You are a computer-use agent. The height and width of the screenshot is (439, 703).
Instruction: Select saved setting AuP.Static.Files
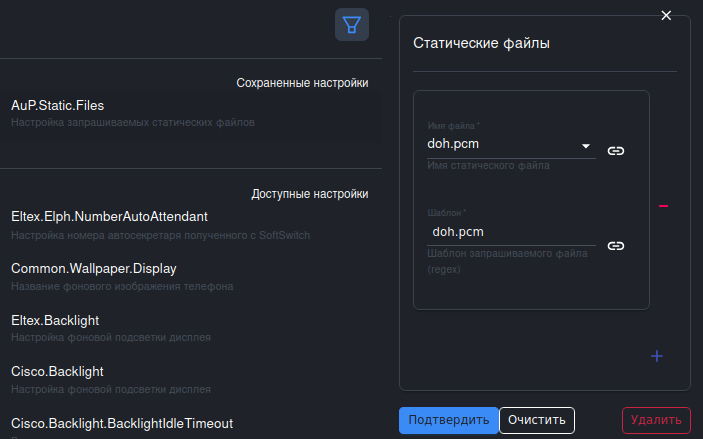point(58,105)
